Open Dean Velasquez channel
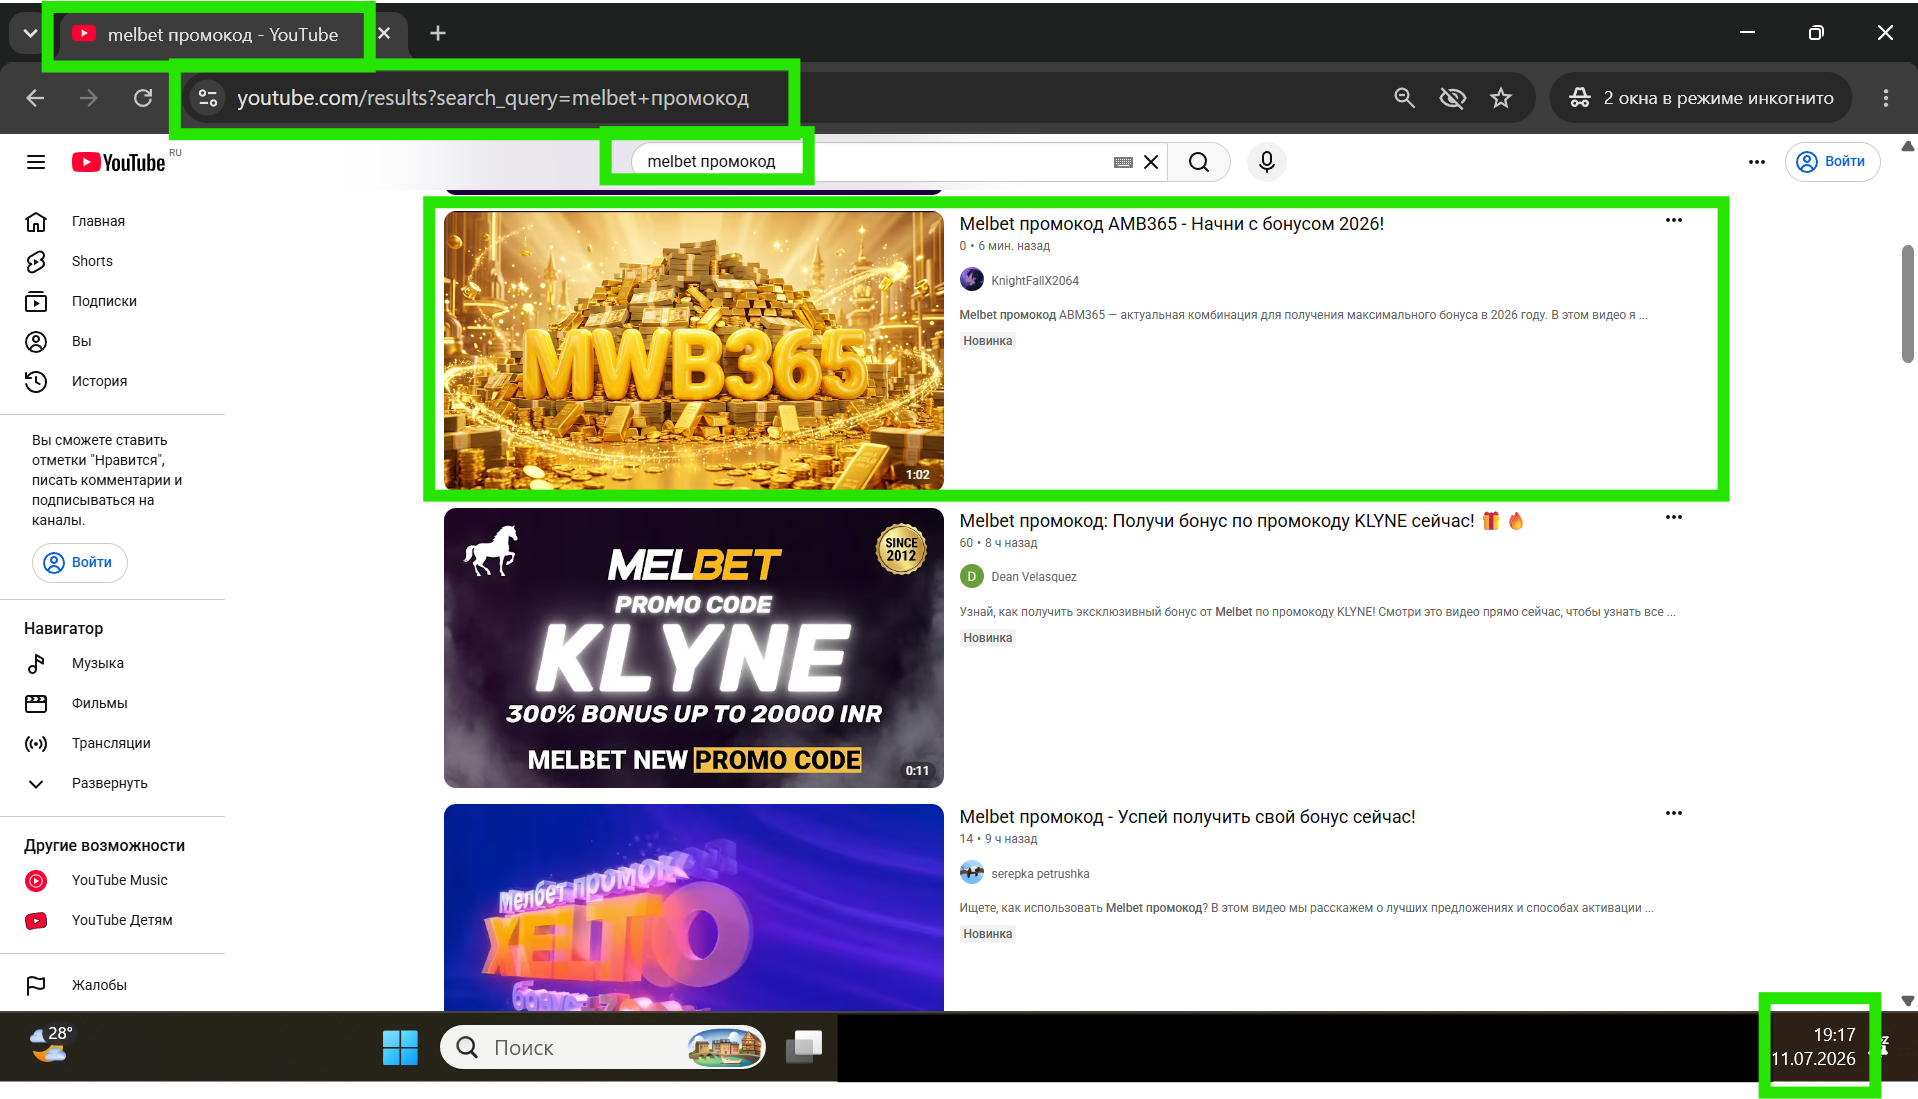 (x=1034, y=577)
